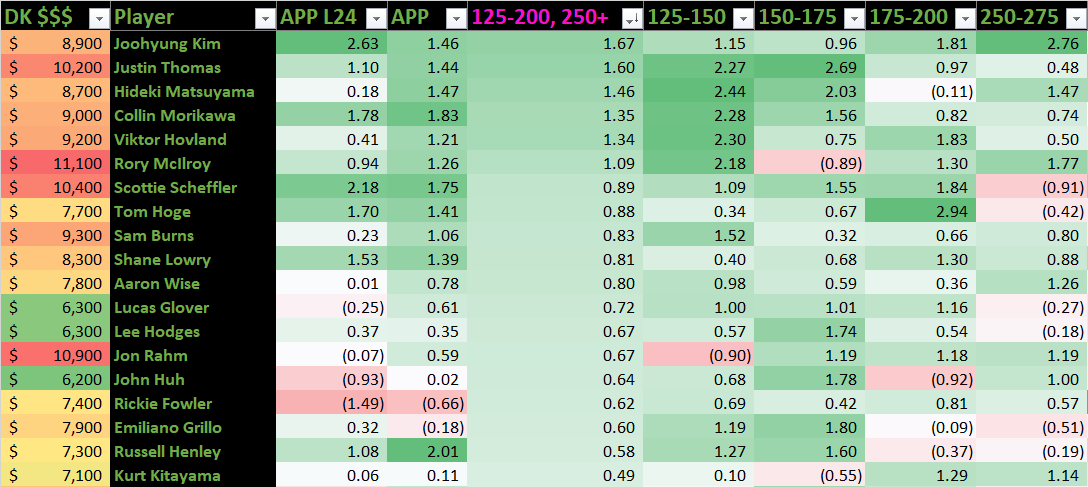Open the sorted 125-200, 250+ filter dropdown
Image resolution: width=1088 pixels, height=487 pixels.
[x=634, y=19]
